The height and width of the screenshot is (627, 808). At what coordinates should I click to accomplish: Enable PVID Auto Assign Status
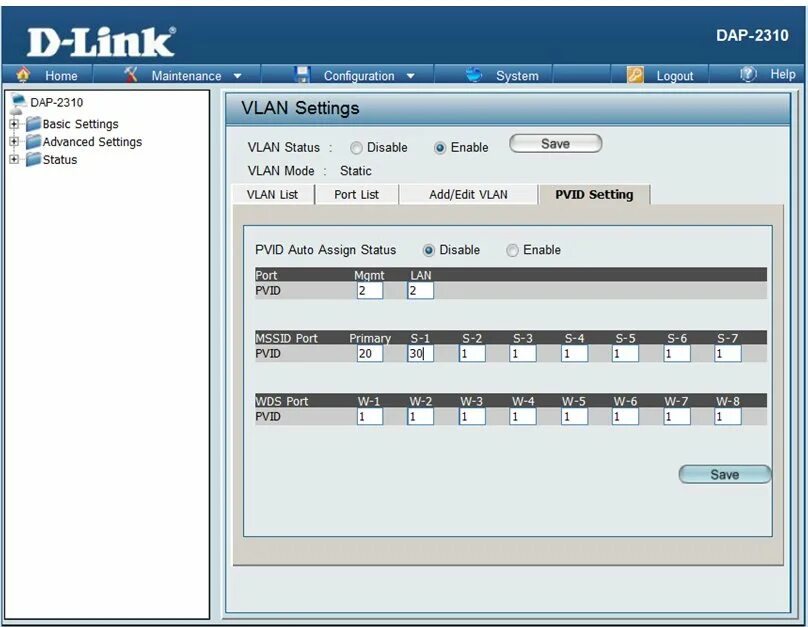pyautogui.click(x=512, y=250)
